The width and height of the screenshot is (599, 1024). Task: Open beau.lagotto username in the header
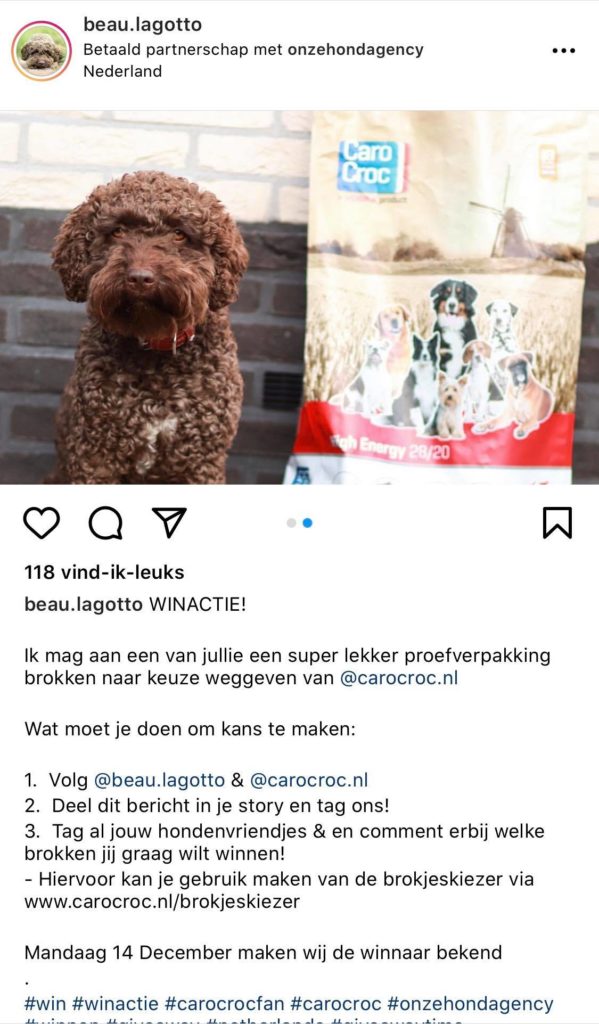tap(142, 25)
